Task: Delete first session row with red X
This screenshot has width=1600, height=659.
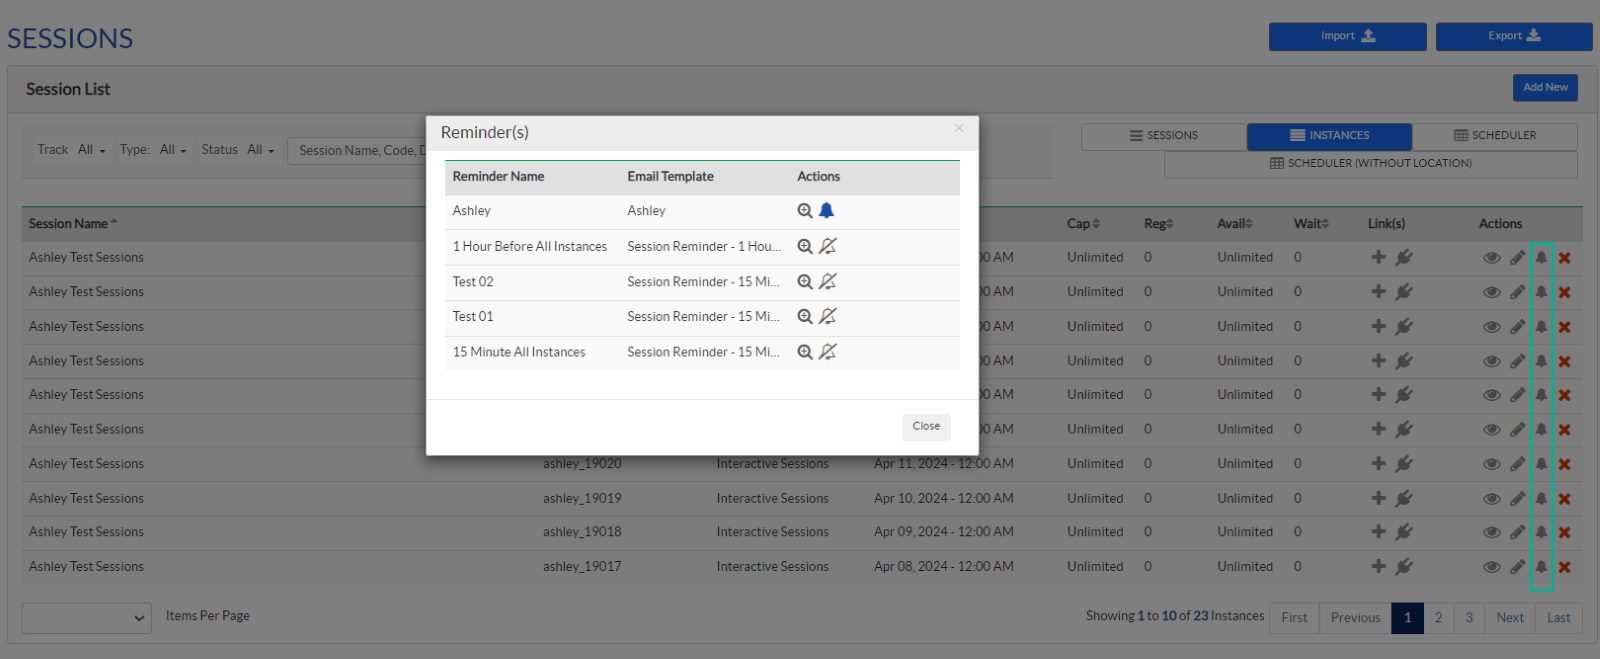Action: [1564, 258]
